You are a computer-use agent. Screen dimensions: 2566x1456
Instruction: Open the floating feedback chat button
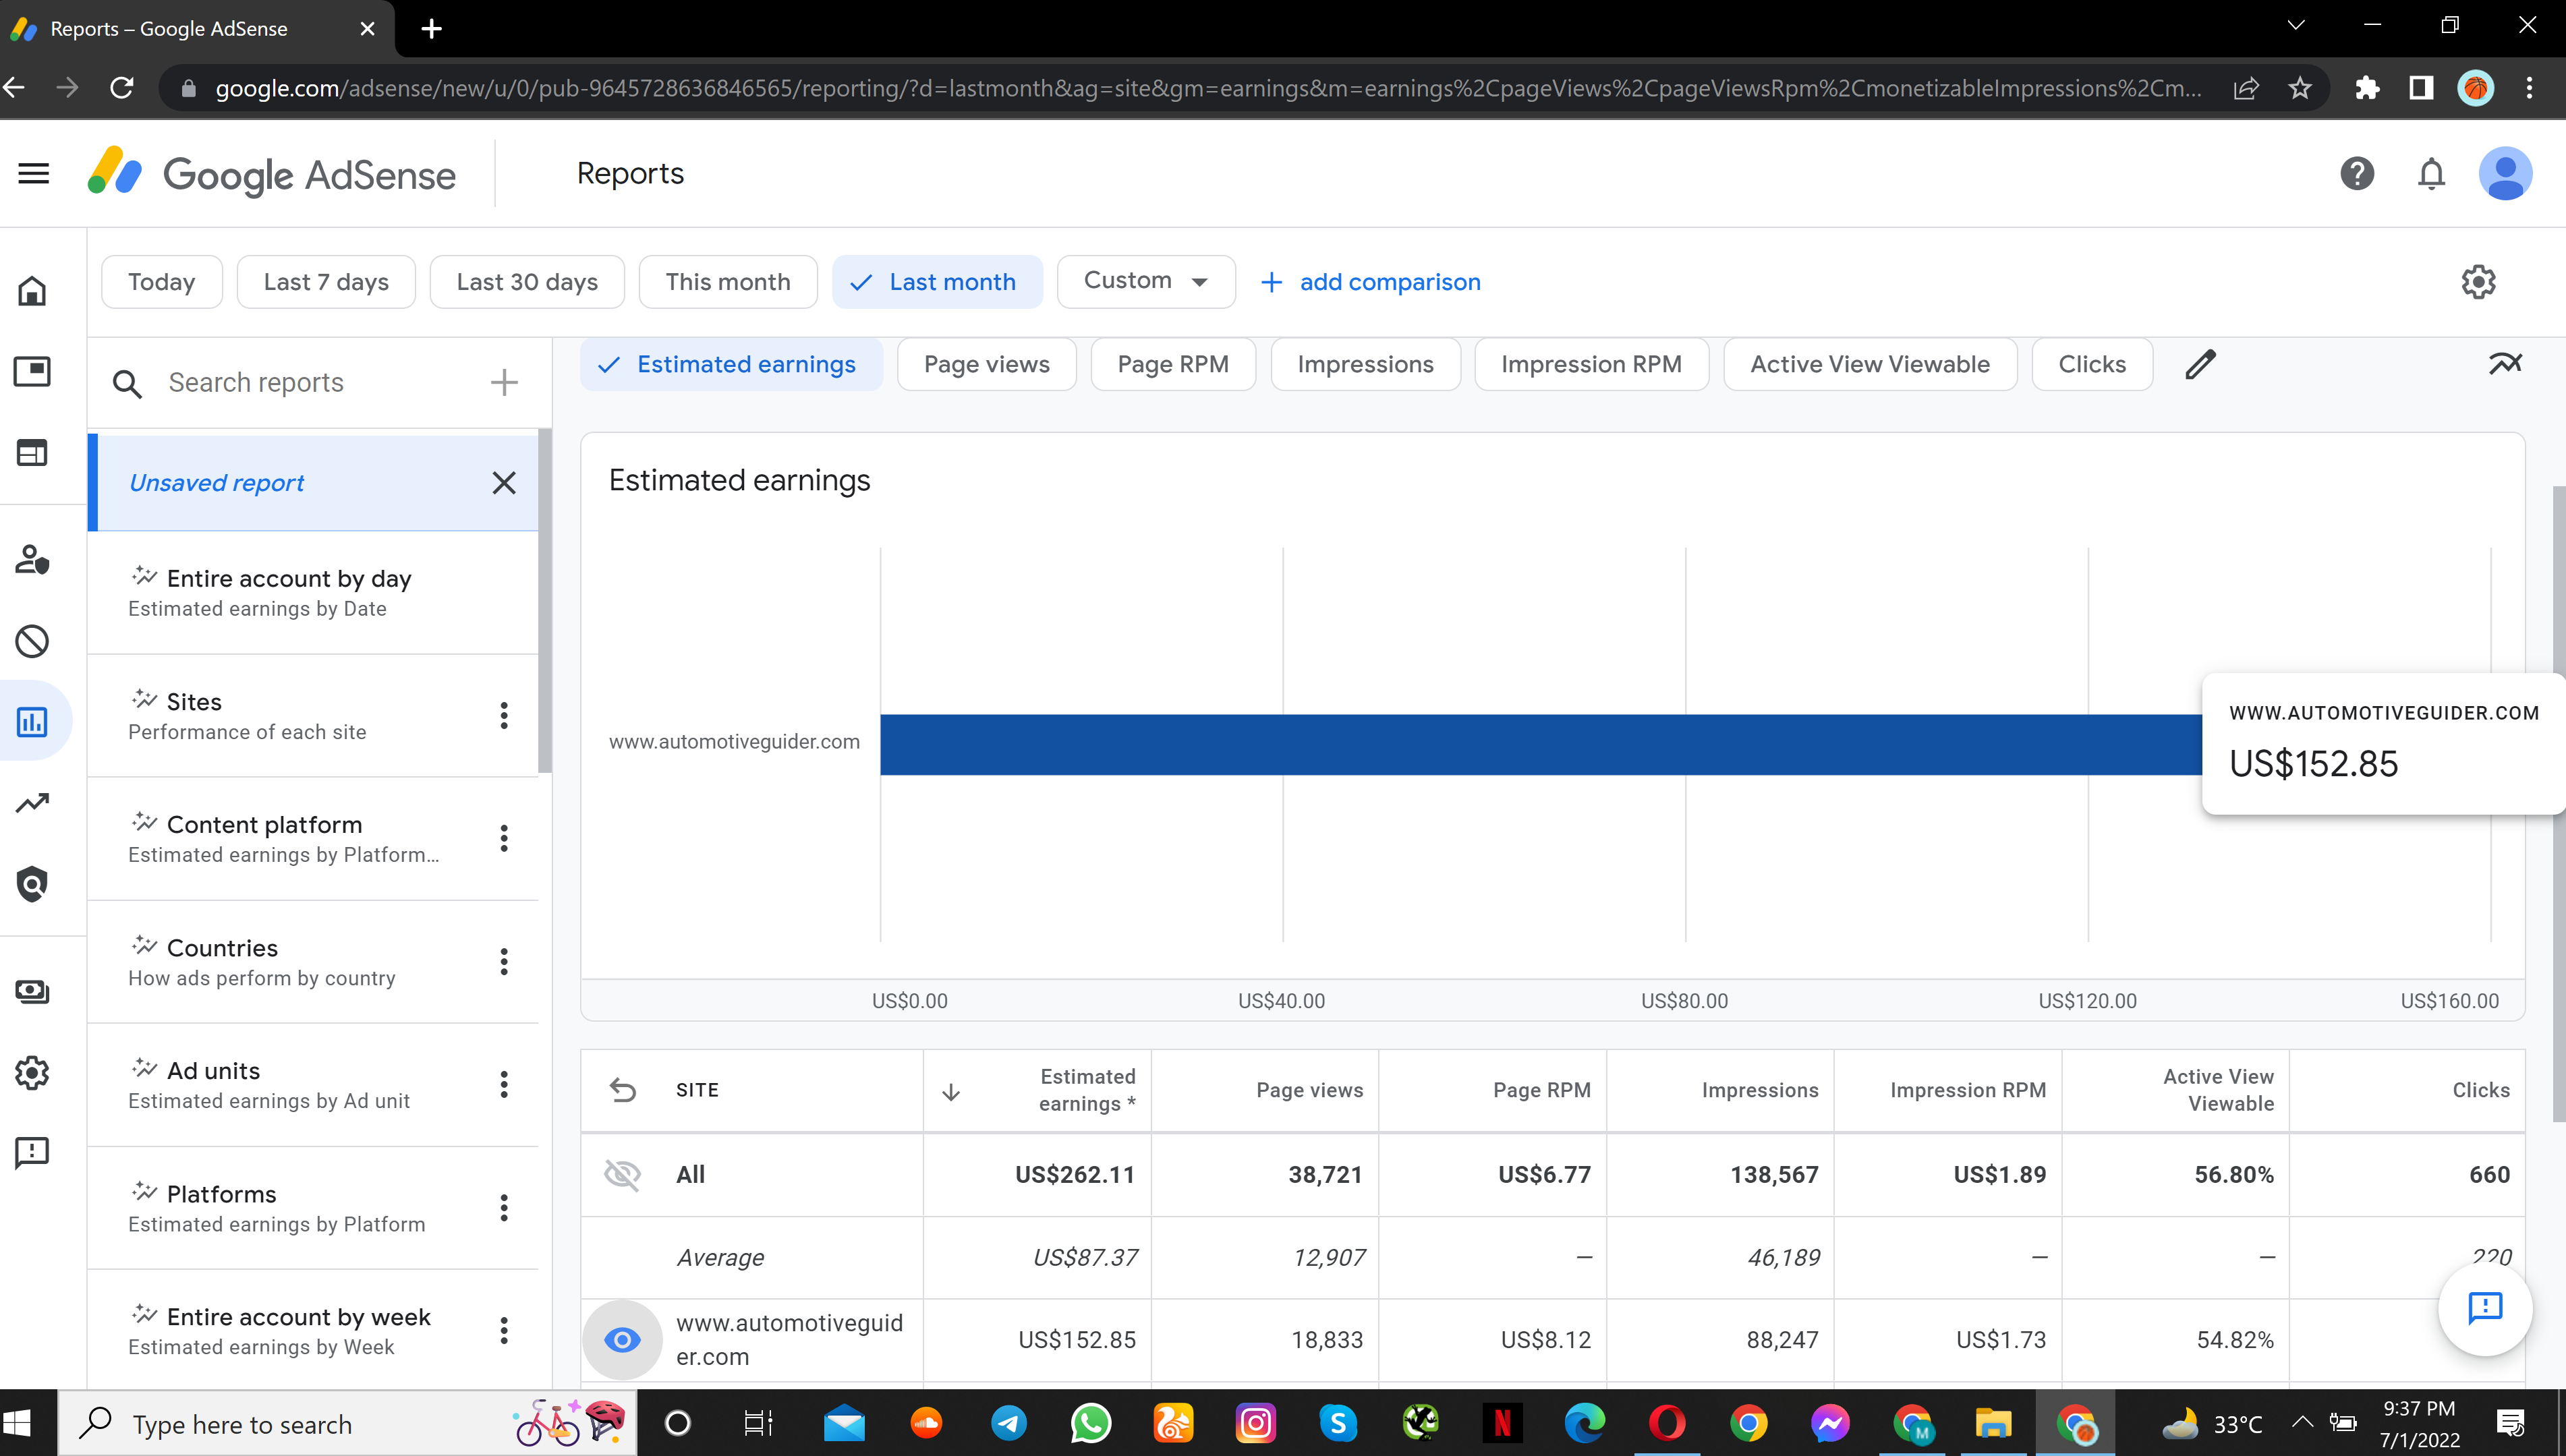coord(2485,1308)
